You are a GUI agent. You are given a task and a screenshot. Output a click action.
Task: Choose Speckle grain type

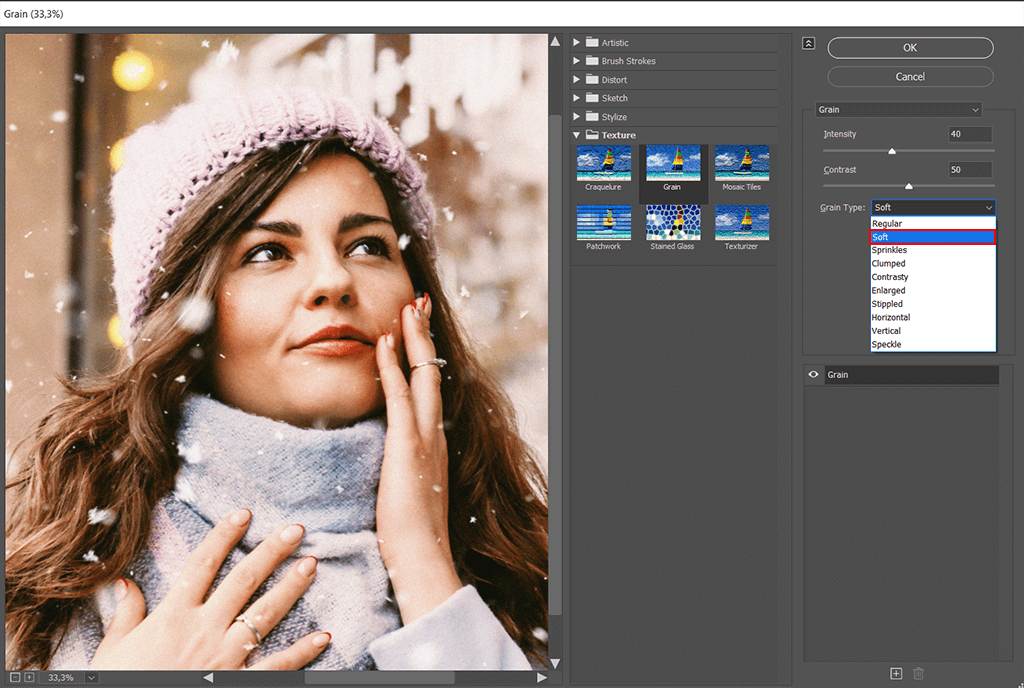933,345
